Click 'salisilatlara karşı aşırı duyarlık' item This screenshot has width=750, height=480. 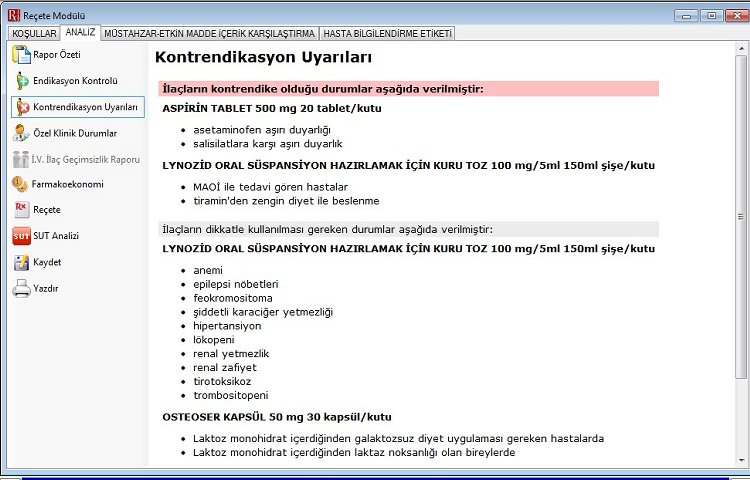coord(268,144)
